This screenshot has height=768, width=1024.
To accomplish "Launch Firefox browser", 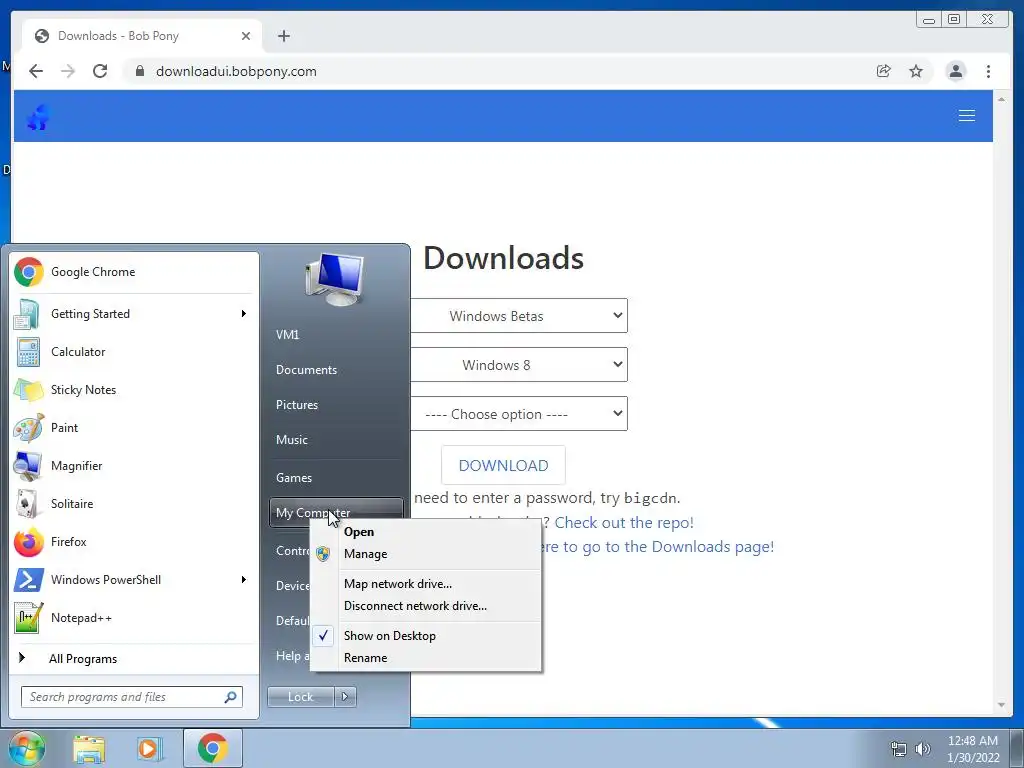I will point(134,541).
